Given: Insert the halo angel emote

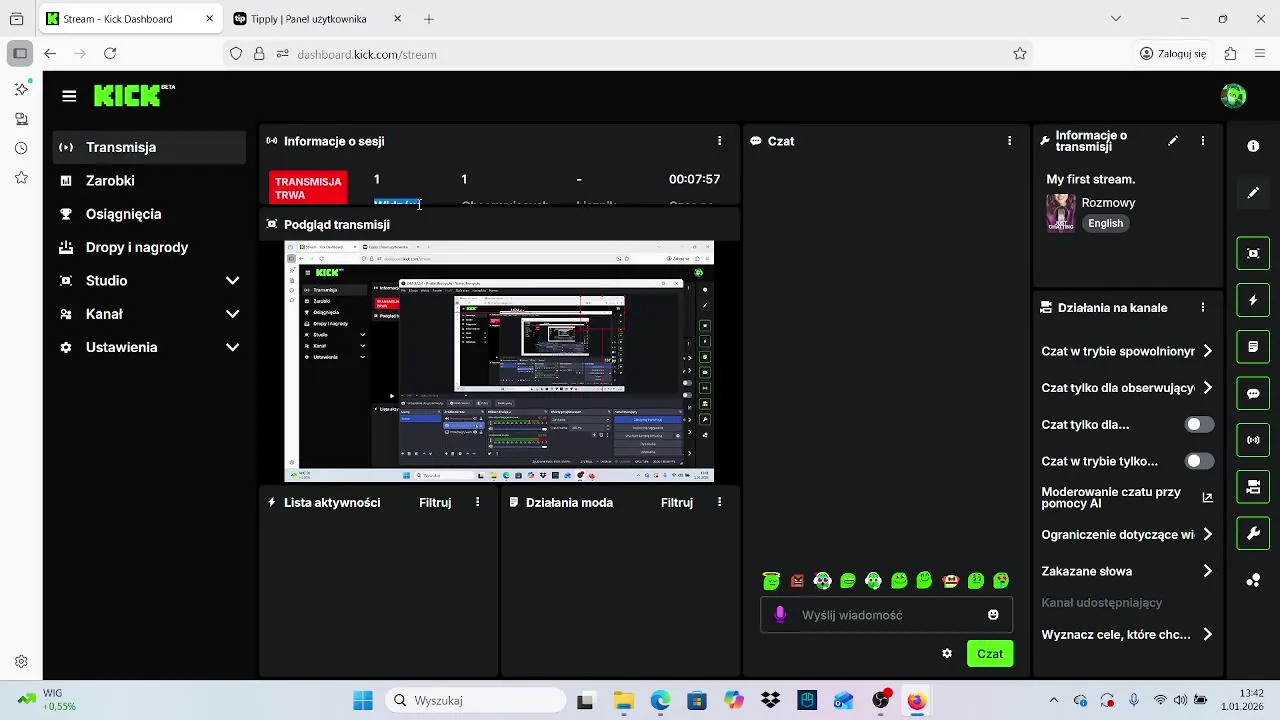Looking at the screenshot, I should (x=771, y=580).
